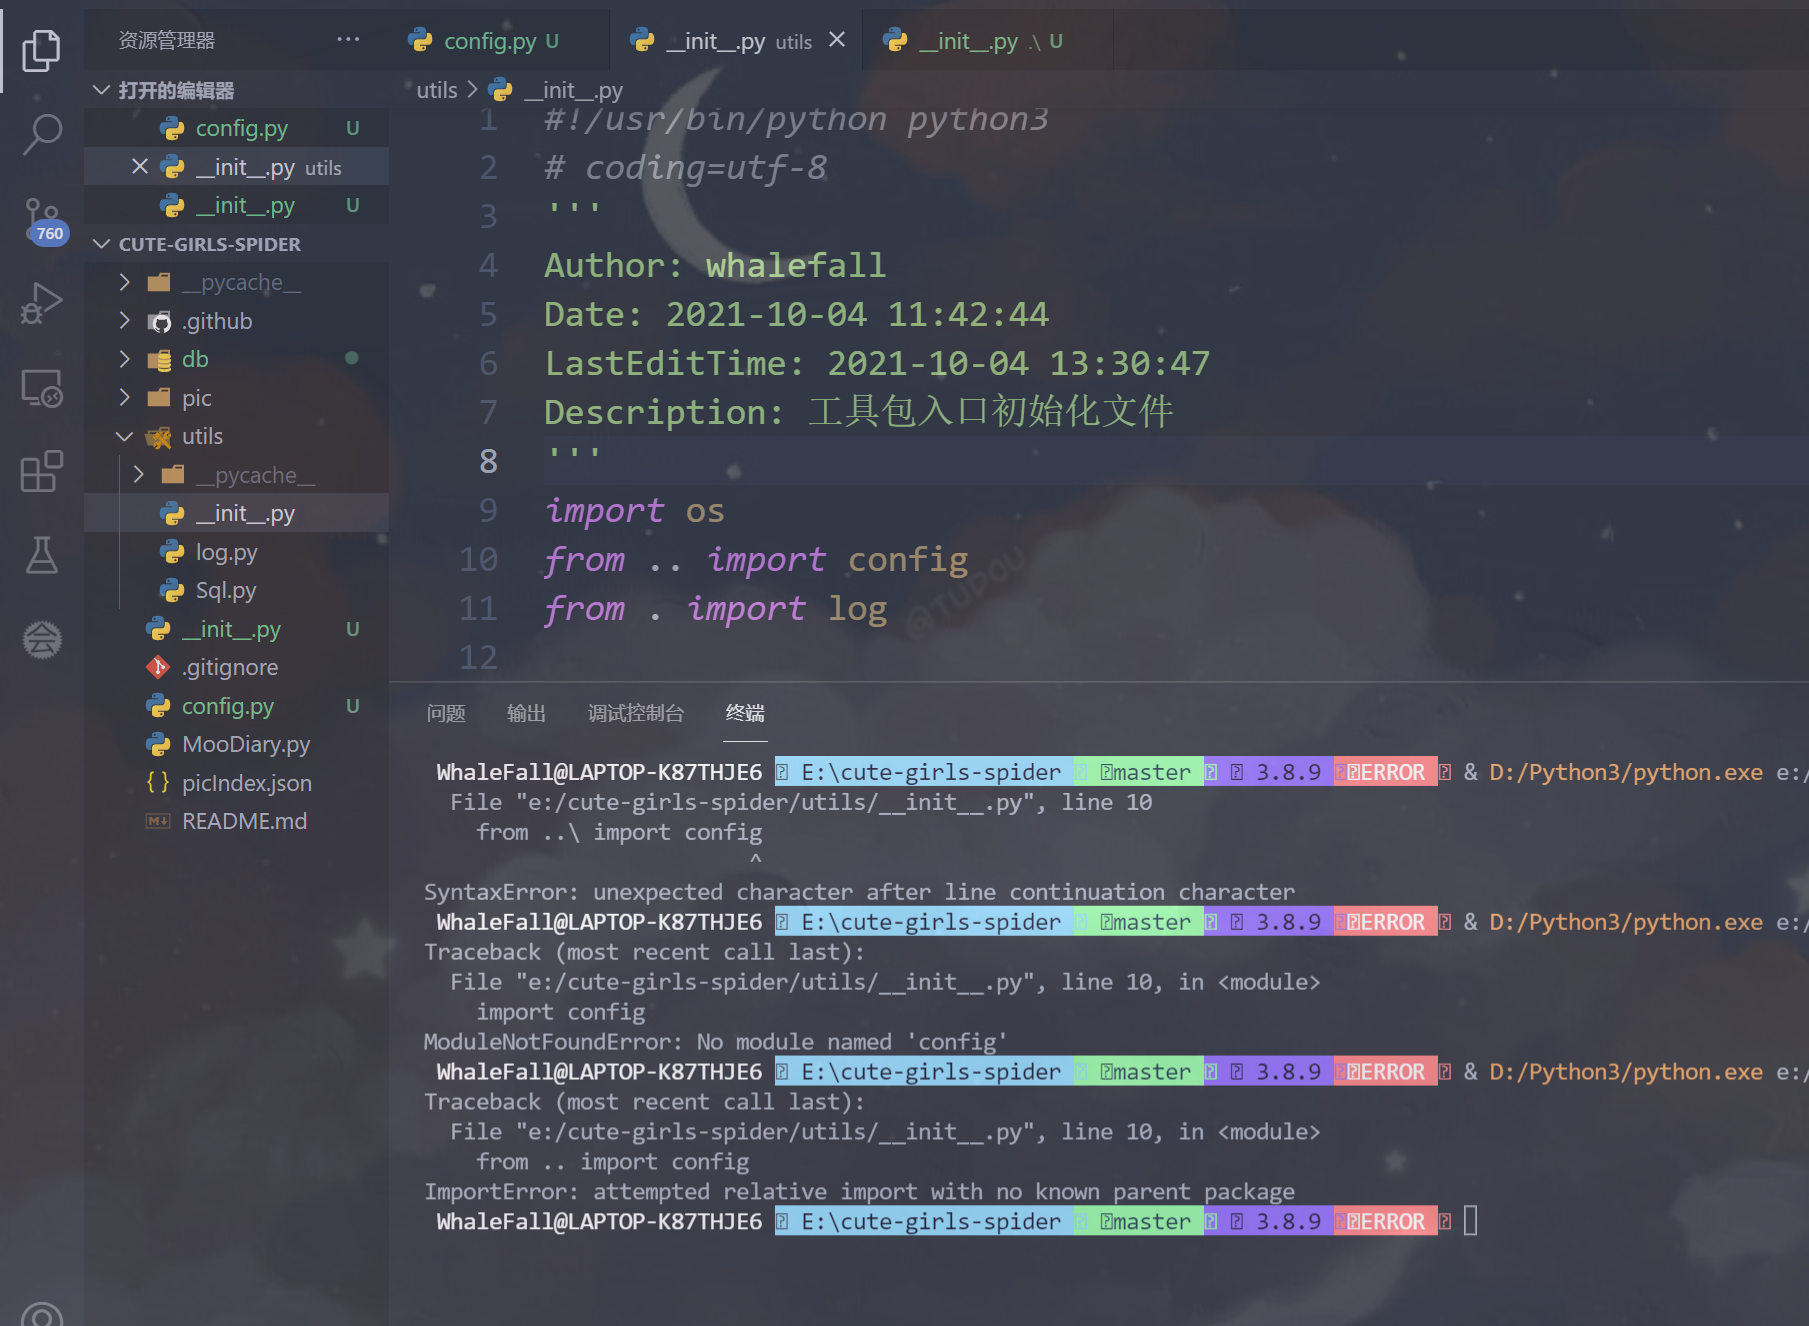The height and width of the screenshot is (1326, 1809).
Task: Open the Extensions view icon
Action: coord(41,471)
